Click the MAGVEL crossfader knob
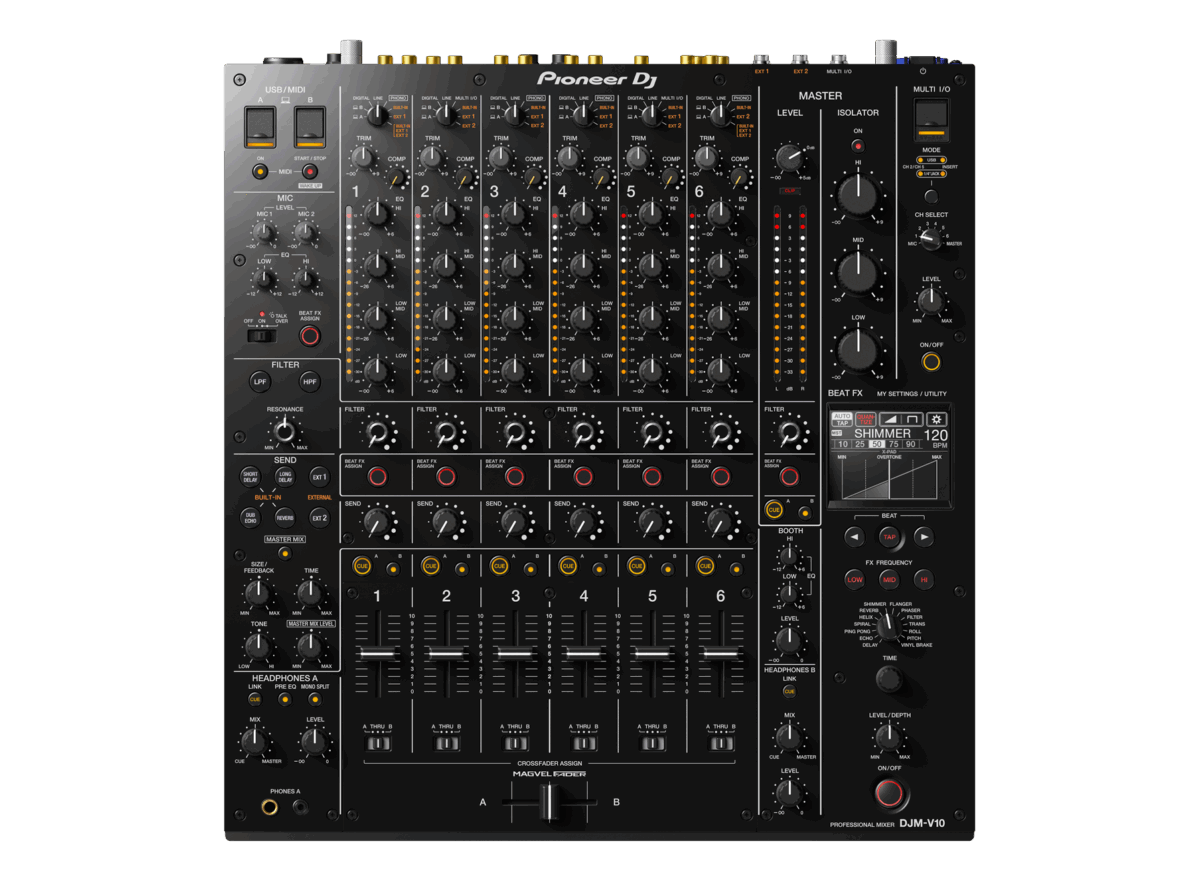This screenshot has height=881, width=1200. tap(547, 802)
